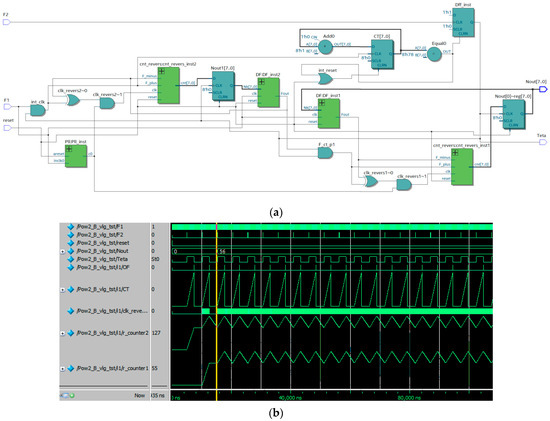Click the F_c1_p1 AND gate
Viewport: 550px width, 421px height.
pos(325,153)
